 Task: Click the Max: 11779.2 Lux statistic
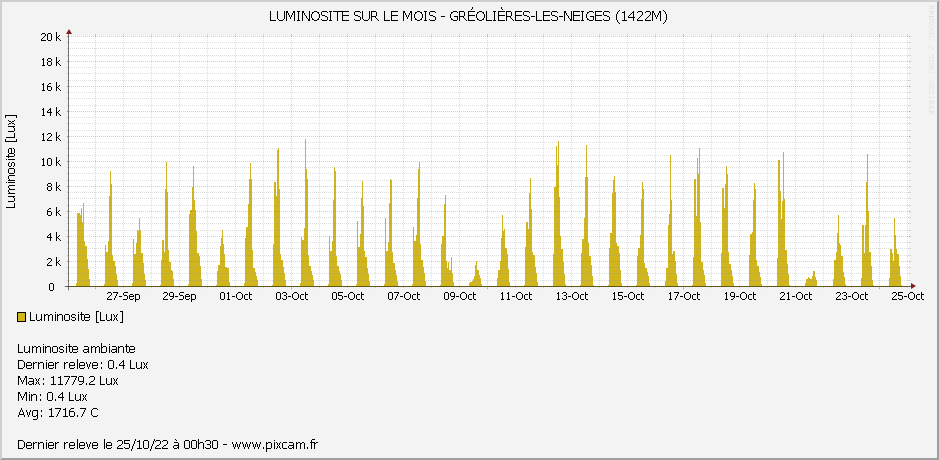coord(68,381)
